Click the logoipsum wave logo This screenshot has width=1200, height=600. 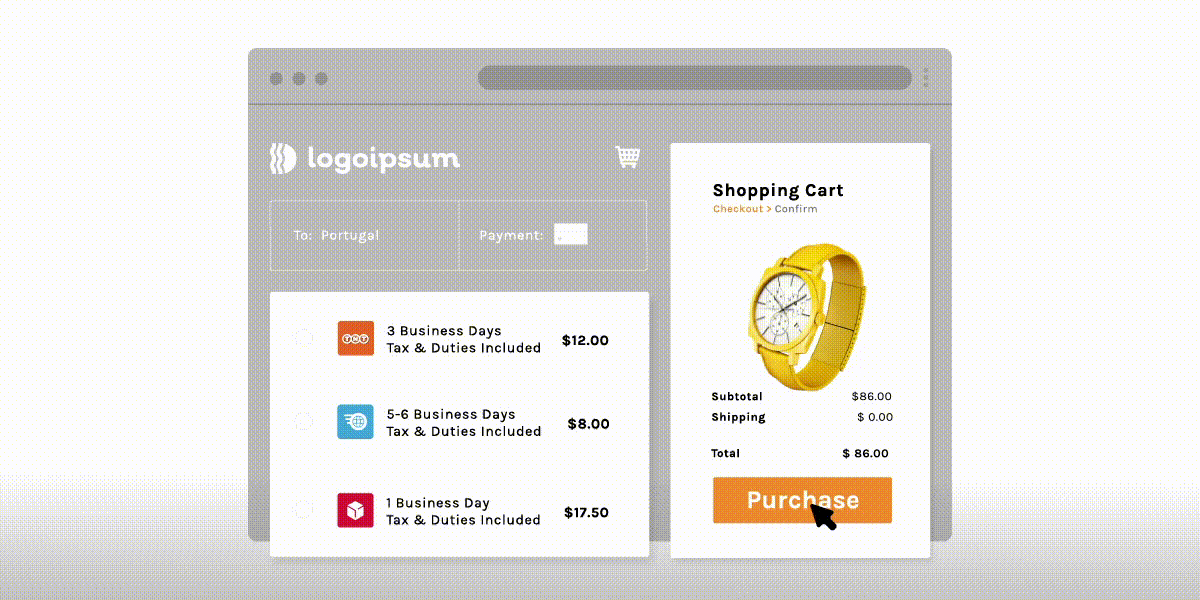coord(283,158)
